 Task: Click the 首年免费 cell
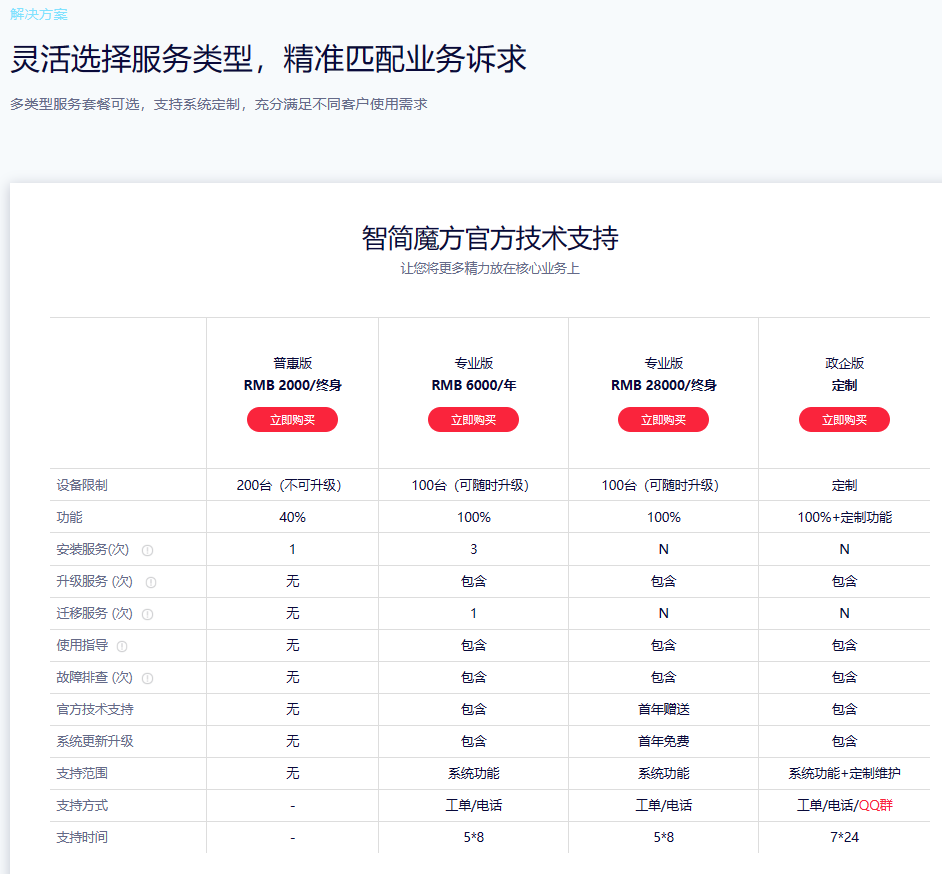pos(663,741)
